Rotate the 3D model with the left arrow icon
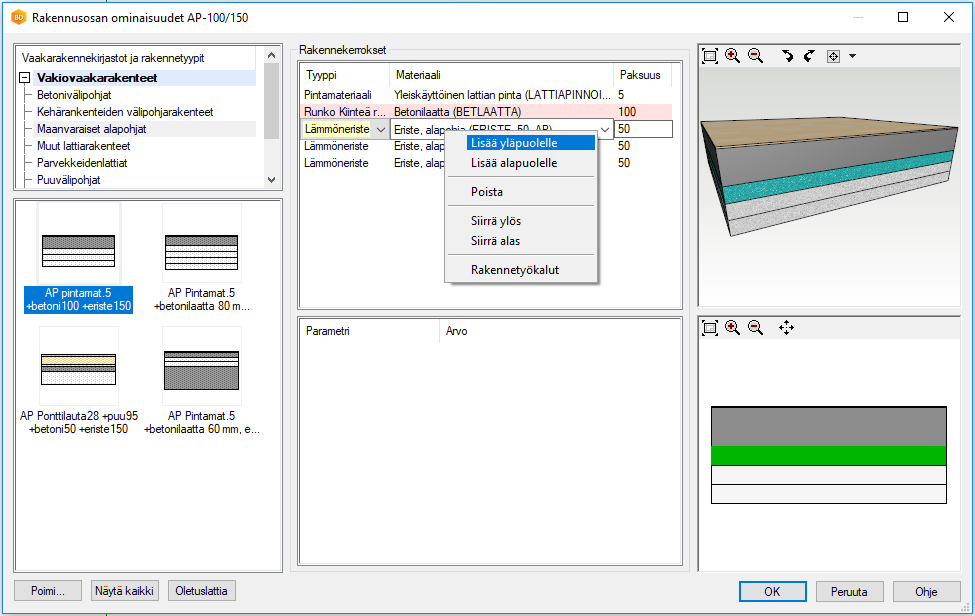Screen dimensions: 975x616 pos(788,57)
